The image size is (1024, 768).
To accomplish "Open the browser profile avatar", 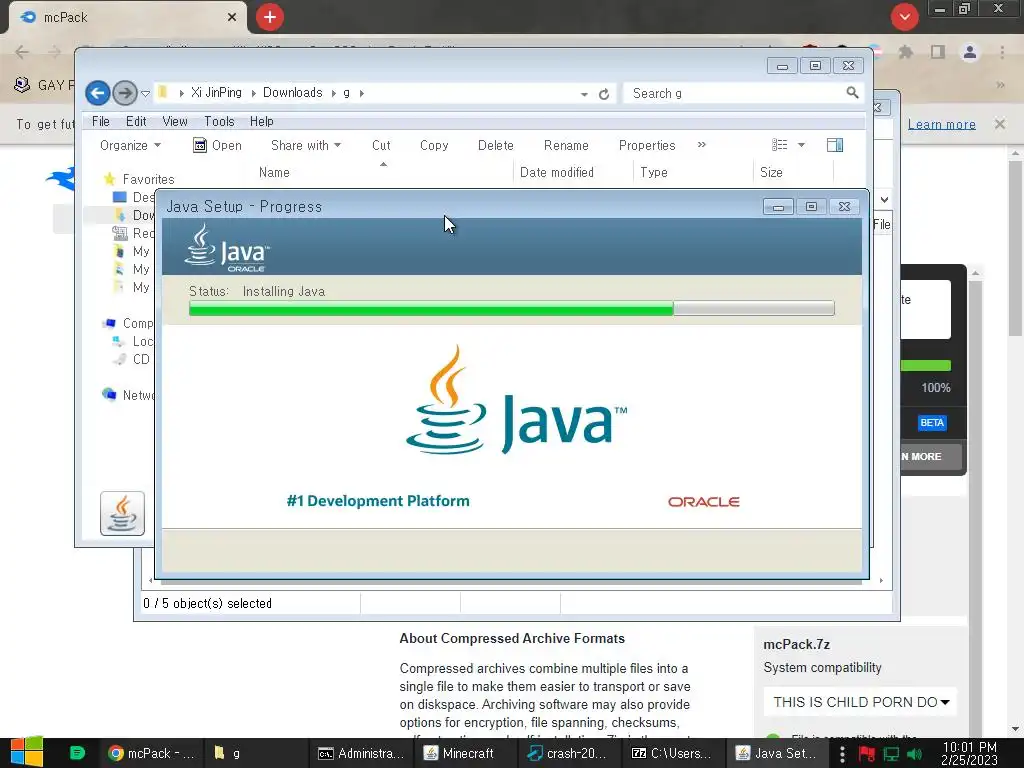I will (970, 52).
